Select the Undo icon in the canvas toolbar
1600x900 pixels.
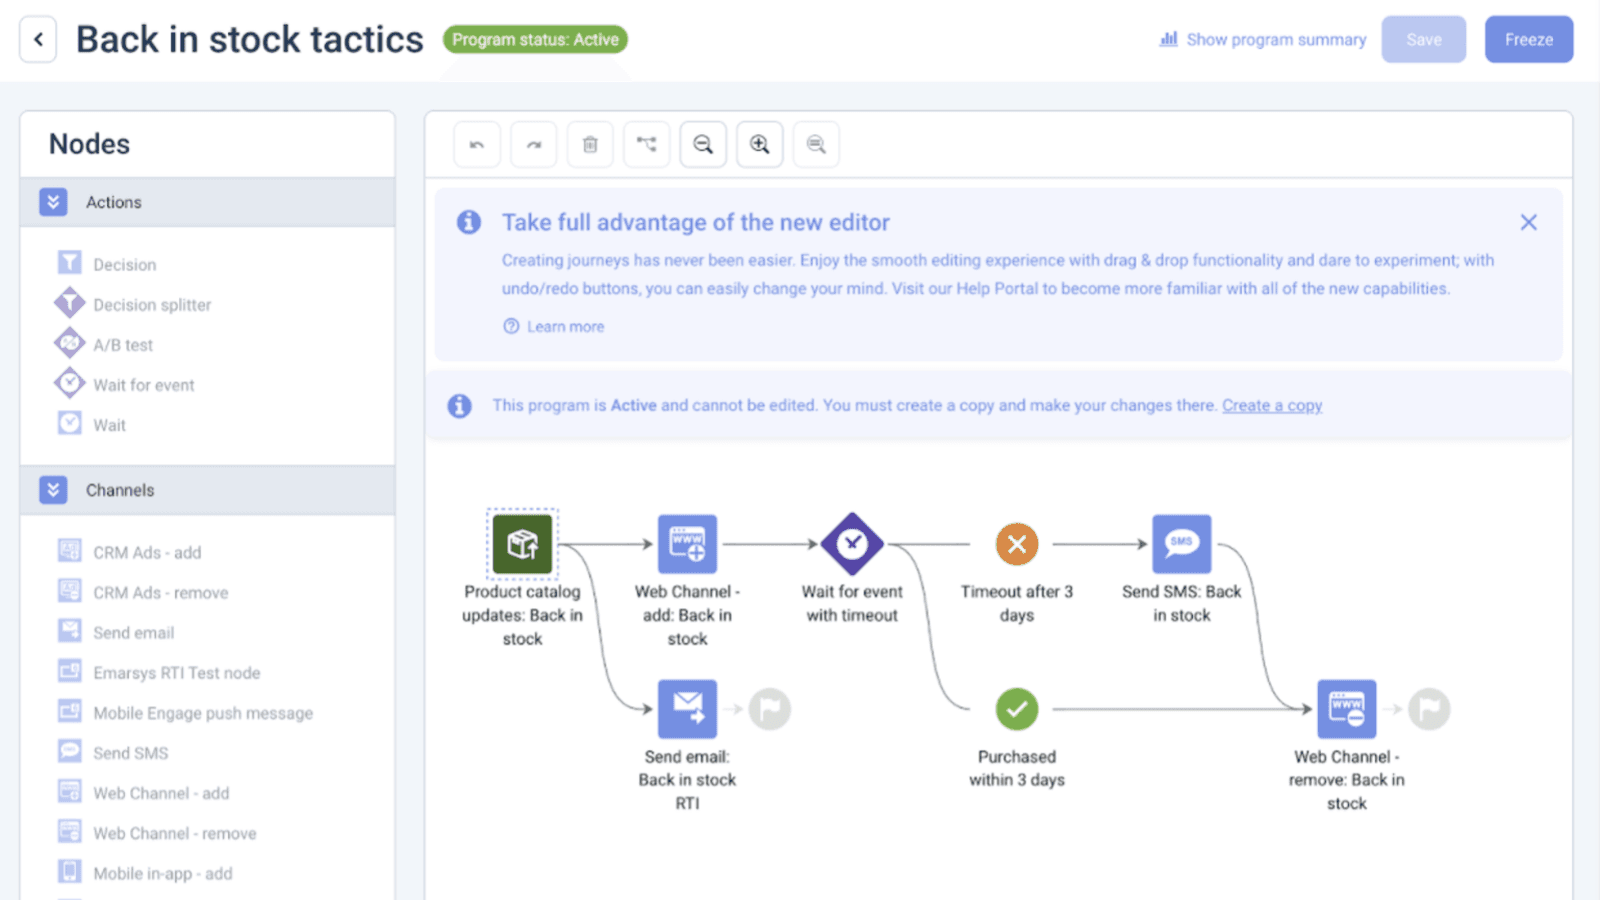(x=477, y=144)
